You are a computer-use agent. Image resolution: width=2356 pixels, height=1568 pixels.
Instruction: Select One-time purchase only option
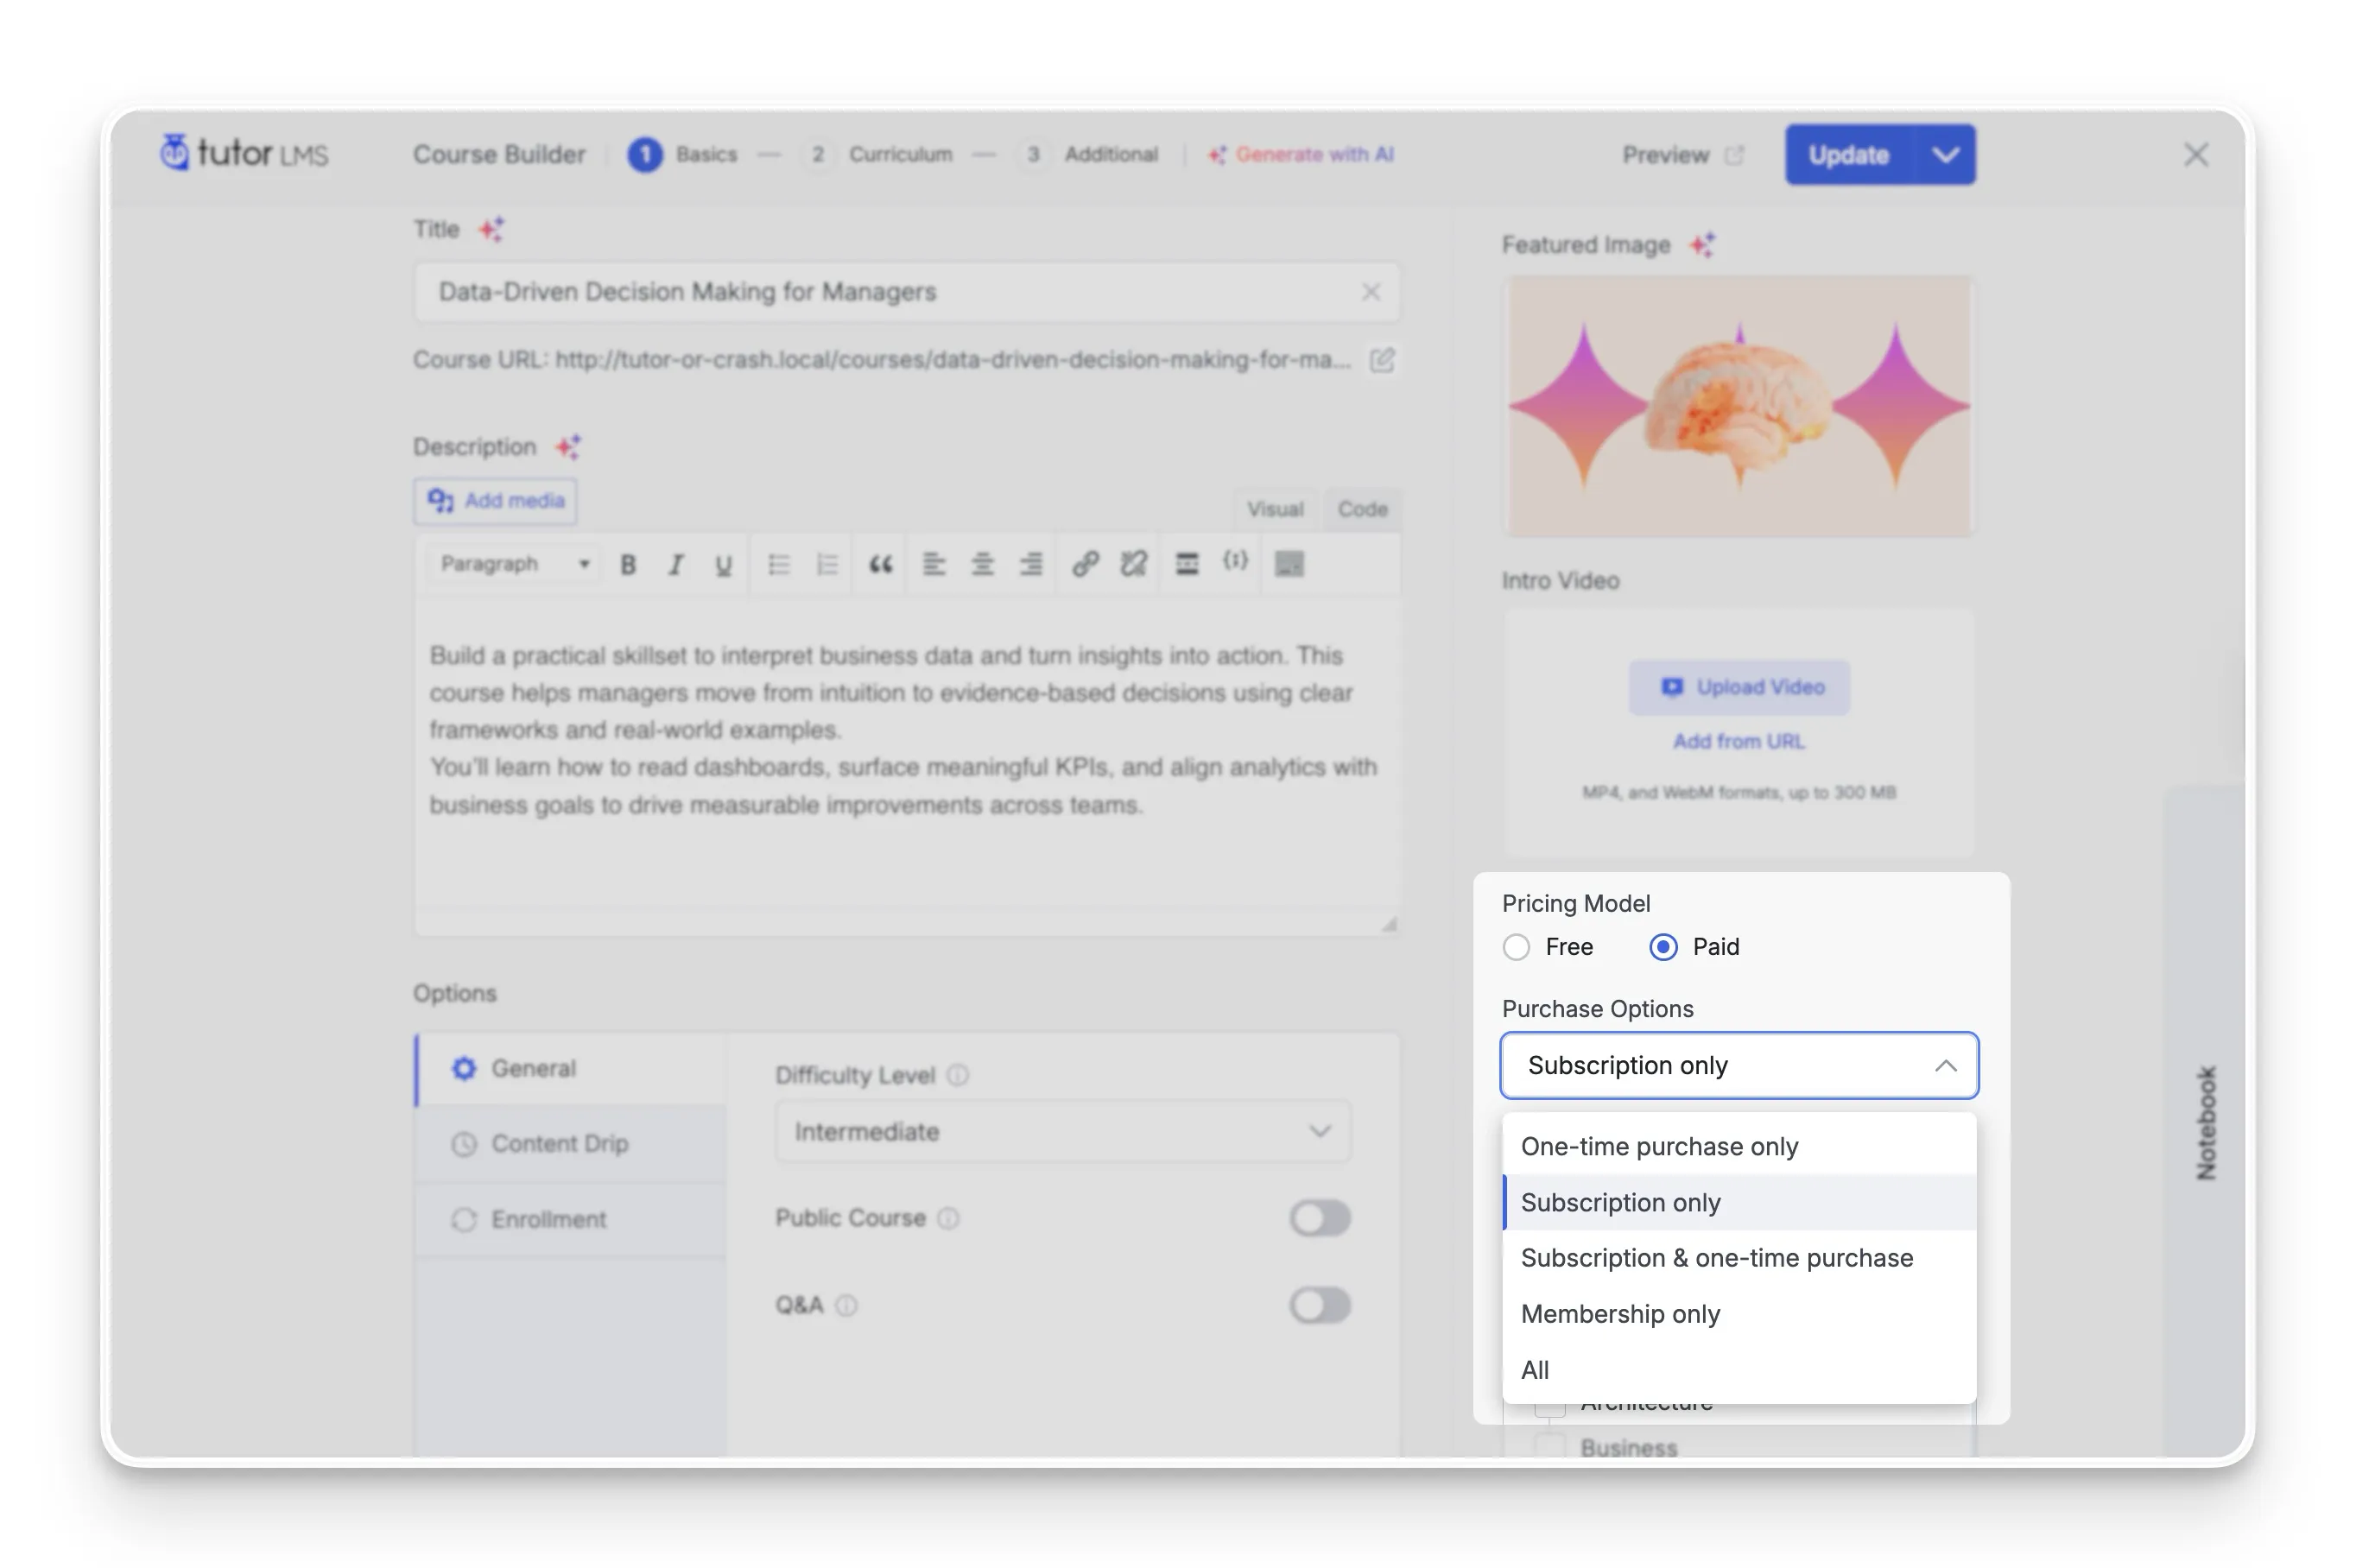point(1659,1146)
